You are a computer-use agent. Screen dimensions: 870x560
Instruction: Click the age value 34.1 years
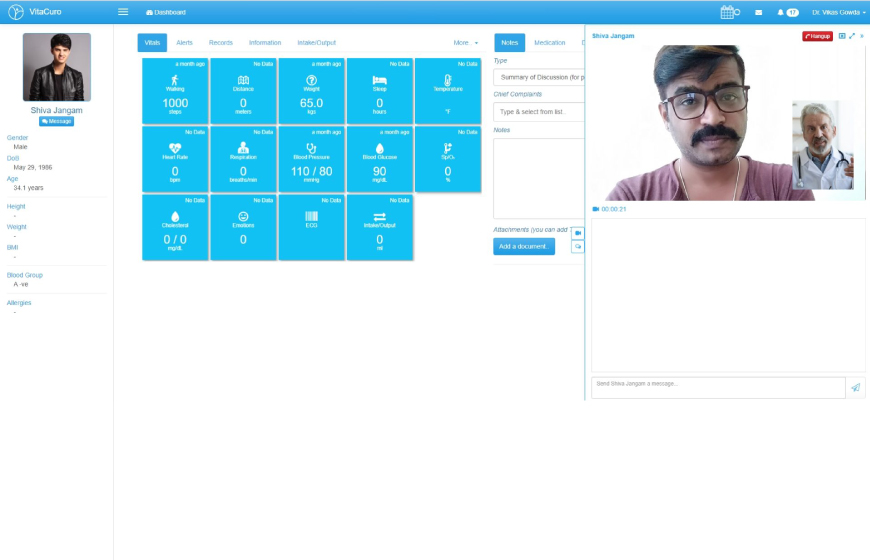[x=28, y=188]
